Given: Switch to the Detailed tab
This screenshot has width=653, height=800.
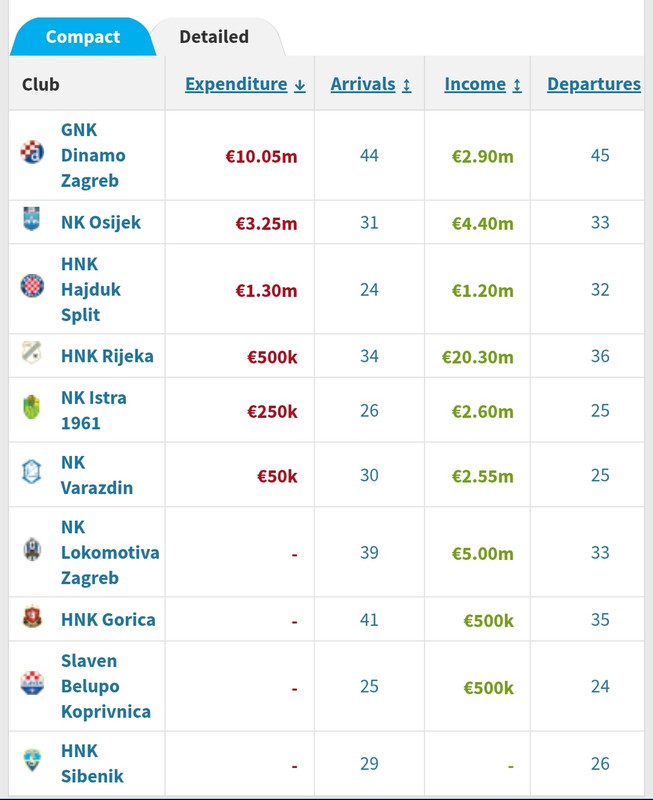Looking at the screenshot, I should (x=214, y=37).
